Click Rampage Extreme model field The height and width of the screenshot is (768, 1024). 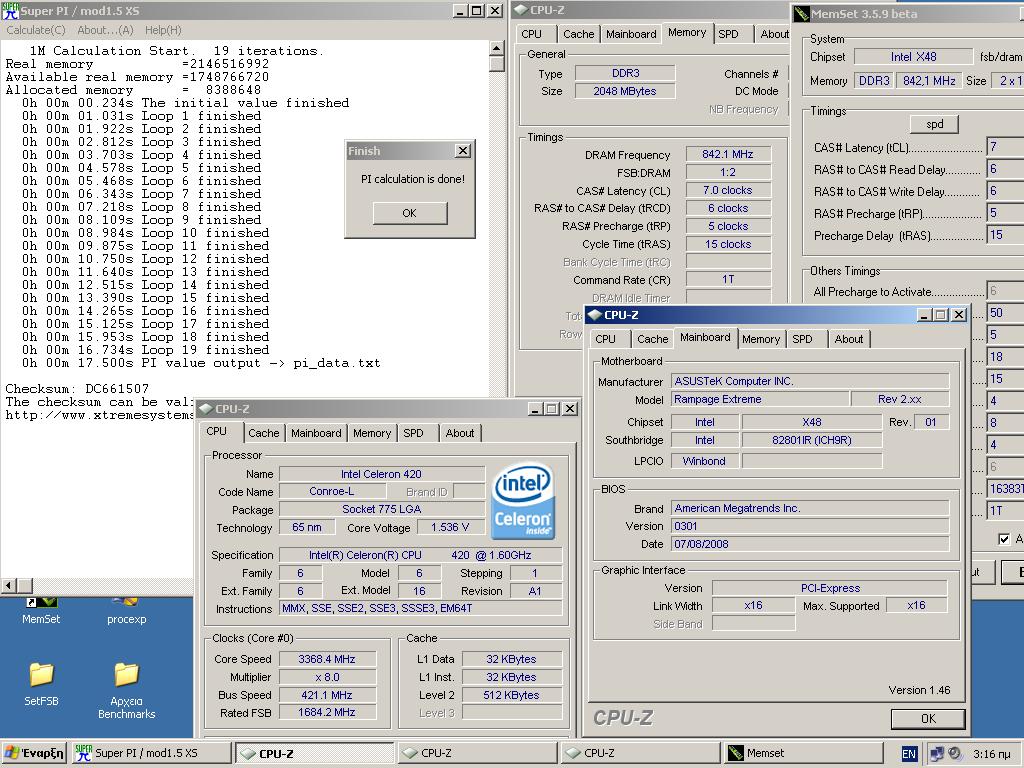(x=760, y=399)
